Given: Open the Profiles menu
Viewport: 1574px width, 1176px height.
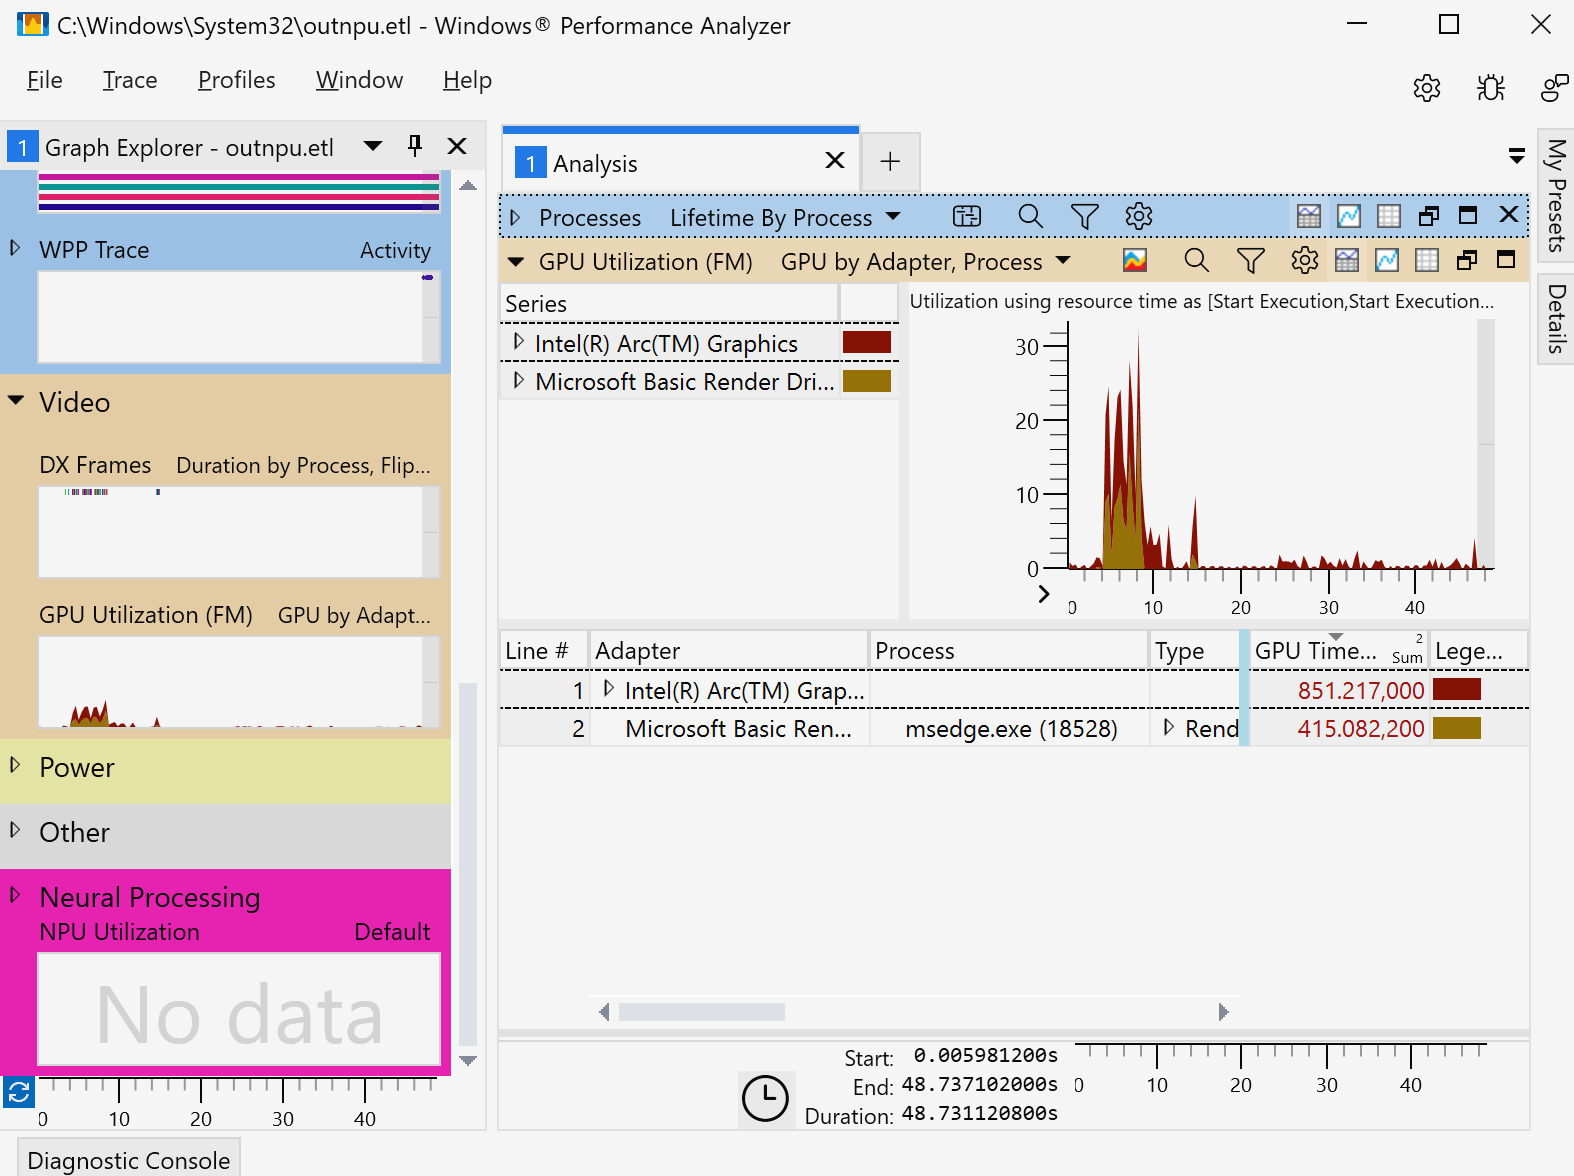Looking at the screenshot, I should pyautogui.click(x=236, y=80).
